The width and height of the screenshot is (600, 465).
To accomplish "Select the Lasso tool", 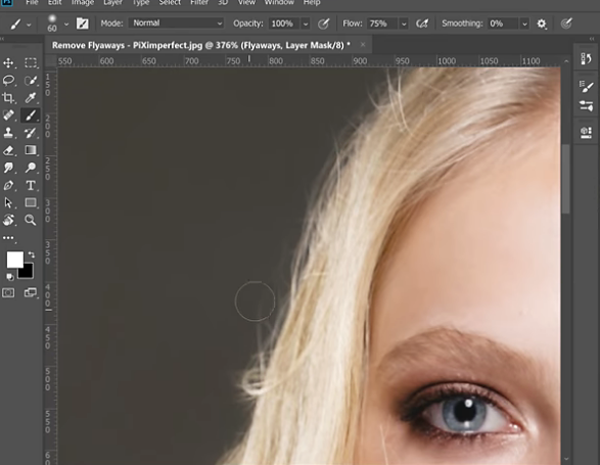I will pyautogui.click(x=8, y=80).
